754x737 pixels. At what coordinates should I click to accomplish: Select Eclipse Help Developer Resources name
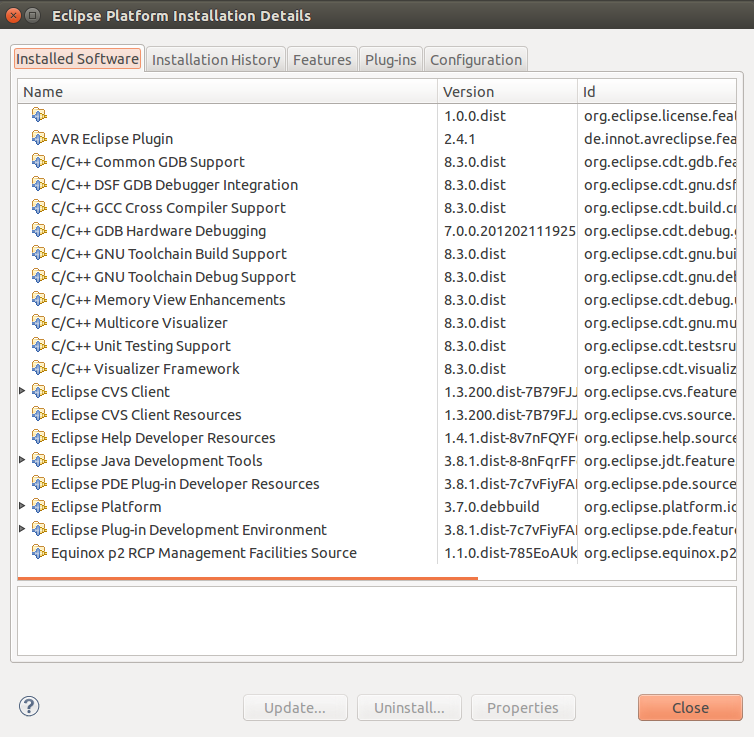pyautogui.click(x=163, y=438)
